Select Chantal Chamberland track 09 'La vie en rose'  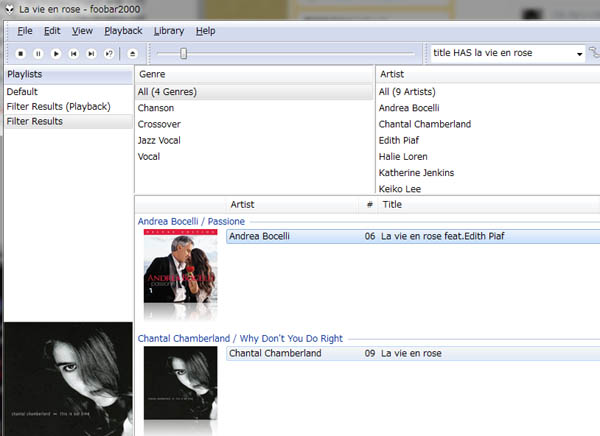(413, 354)
